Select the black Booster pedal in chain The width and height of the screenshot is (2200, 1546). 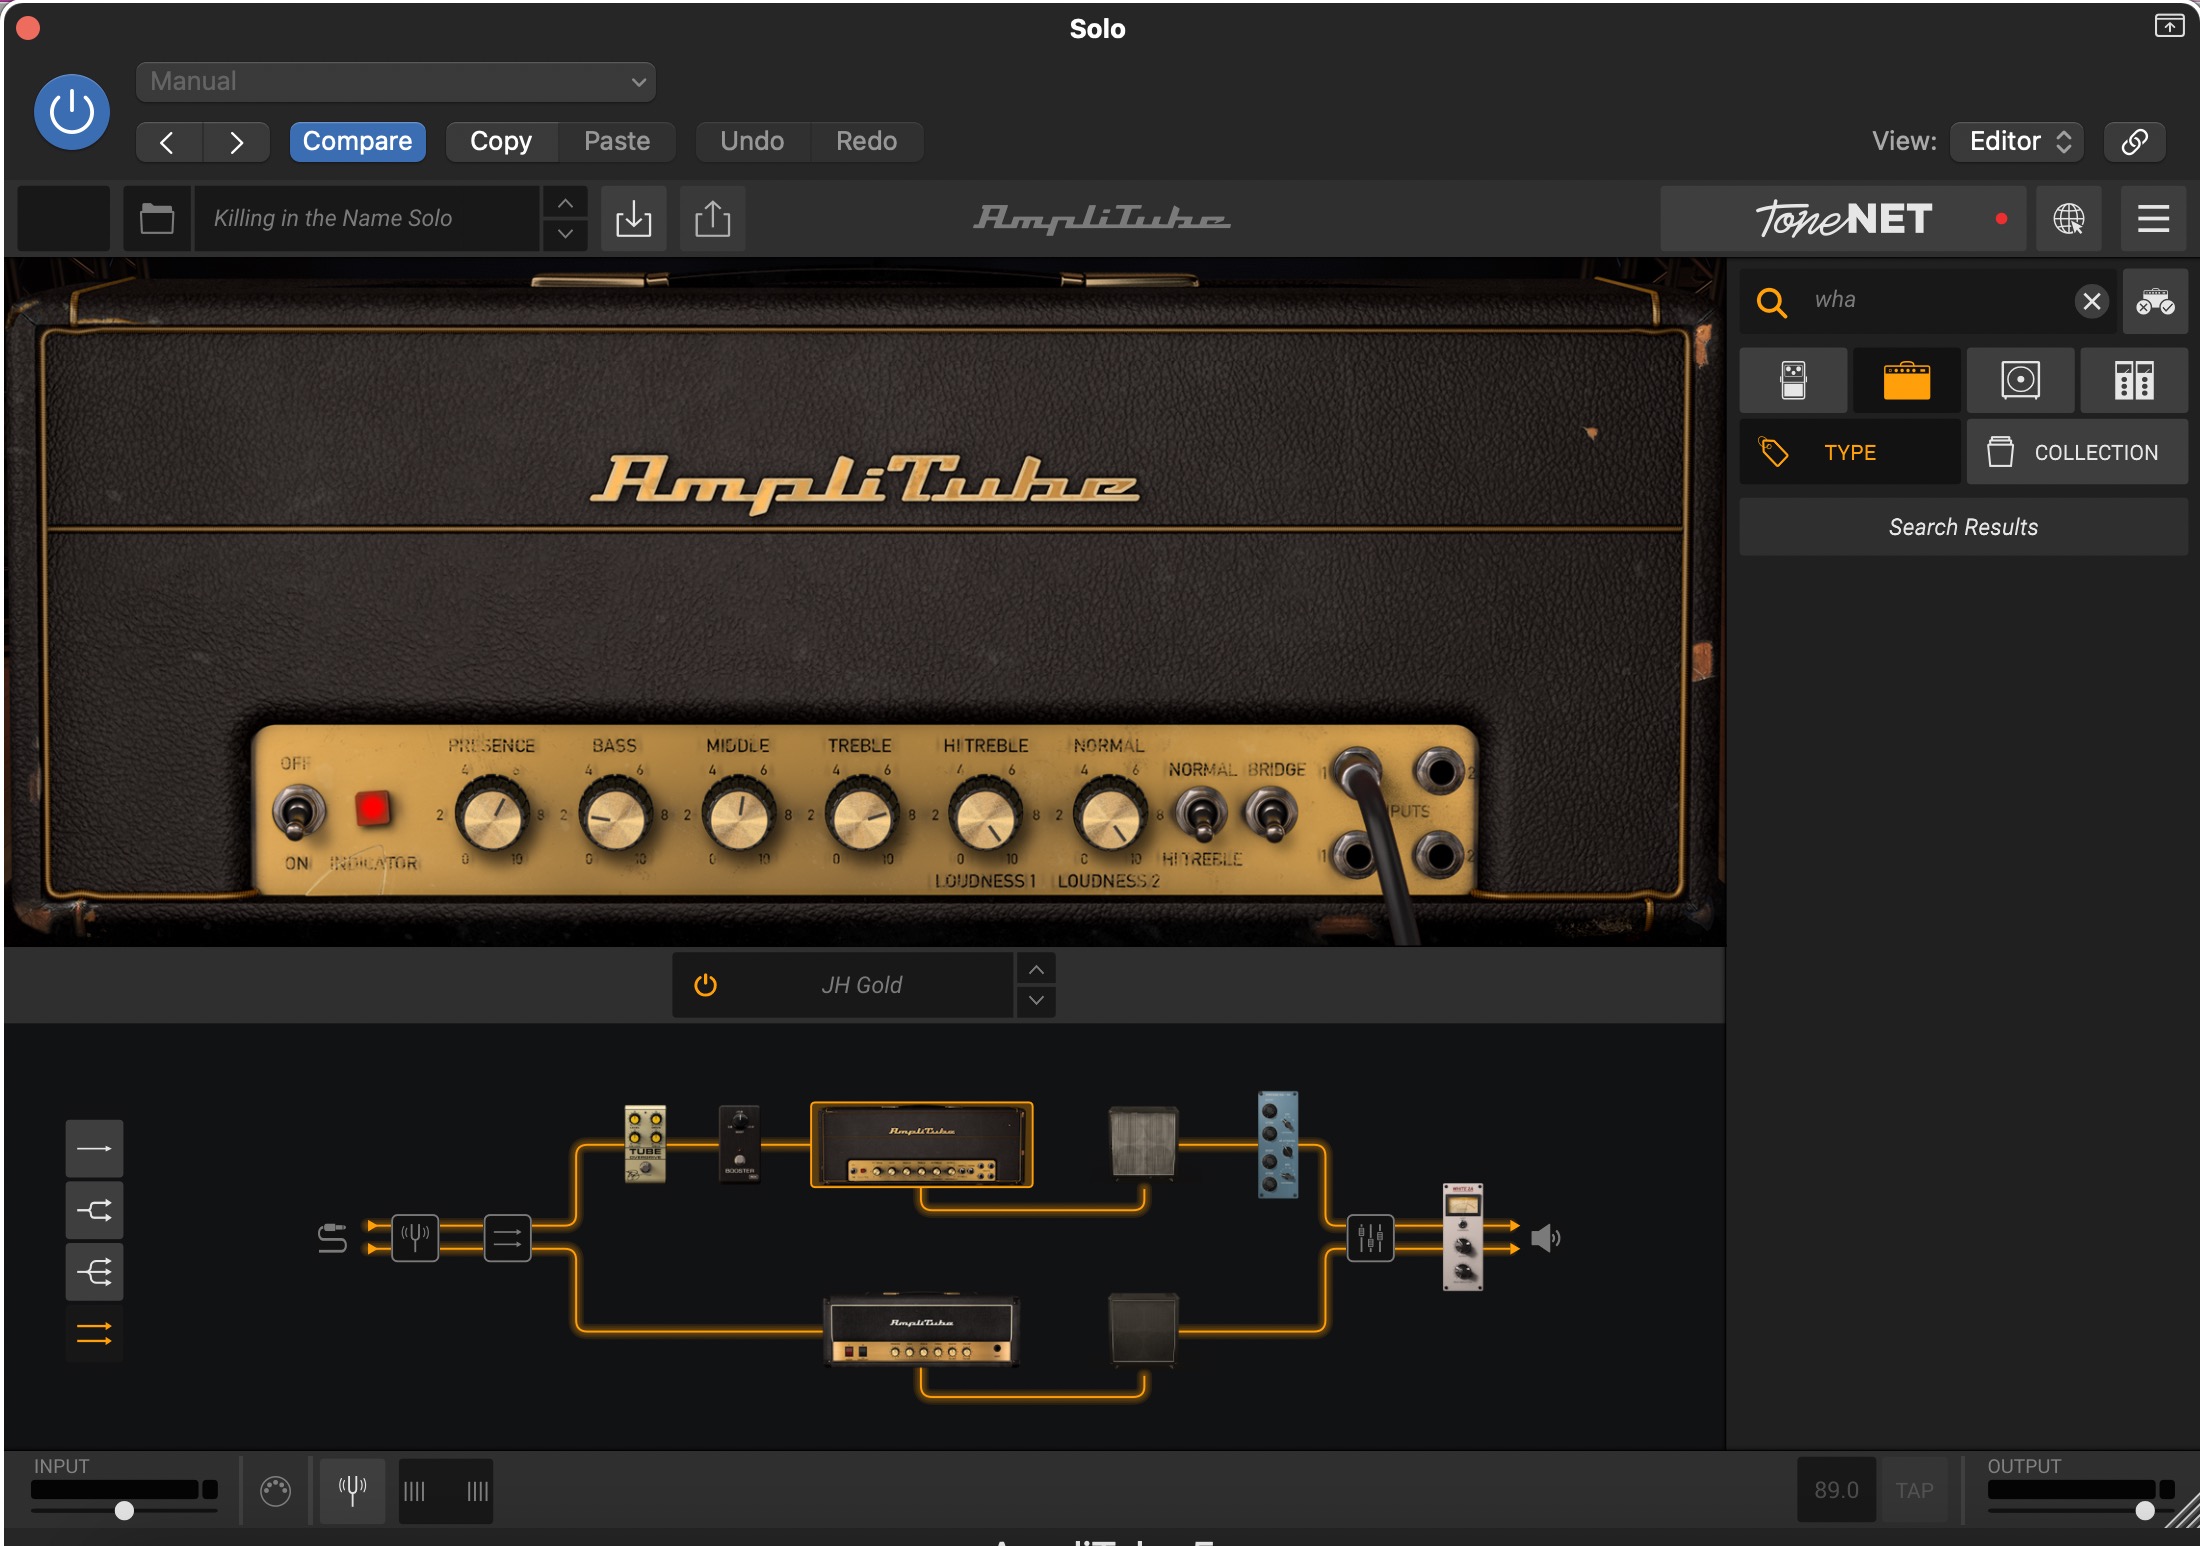740,1144
